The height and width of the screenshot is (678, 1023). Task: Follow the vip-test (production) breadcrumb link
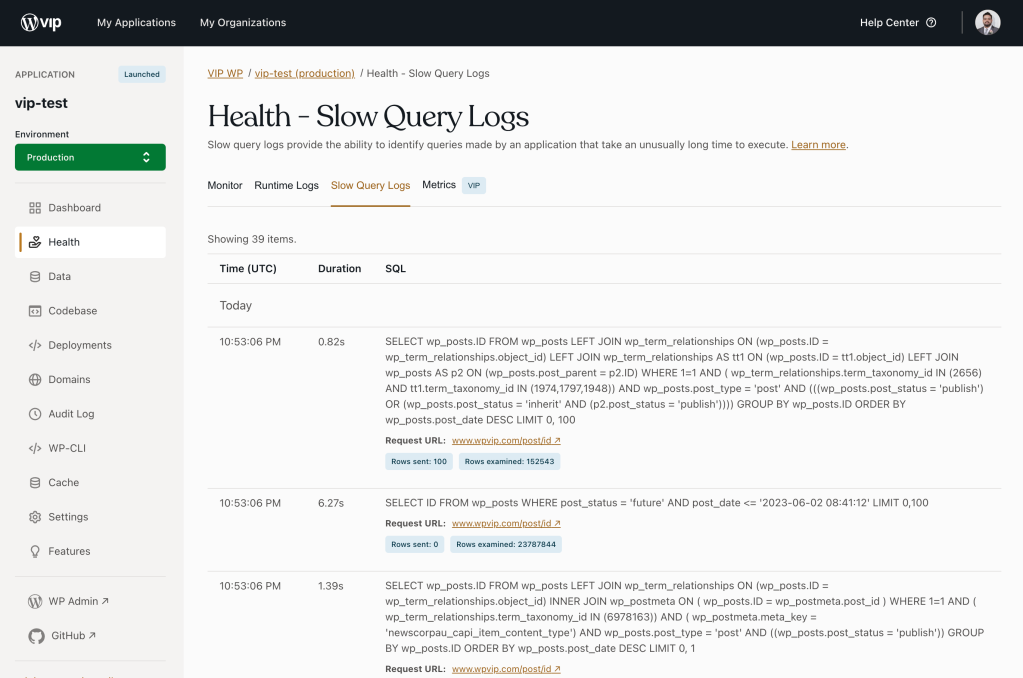[x=305, y=73]
